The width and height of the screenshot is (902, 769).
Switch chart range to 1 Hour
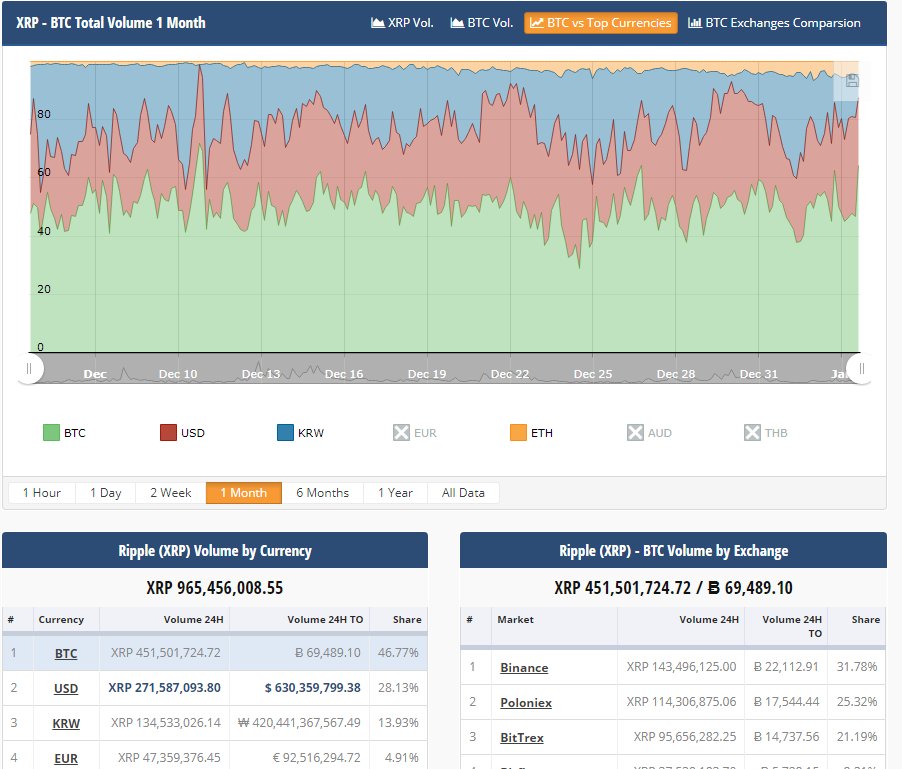[x=42, y=493]
